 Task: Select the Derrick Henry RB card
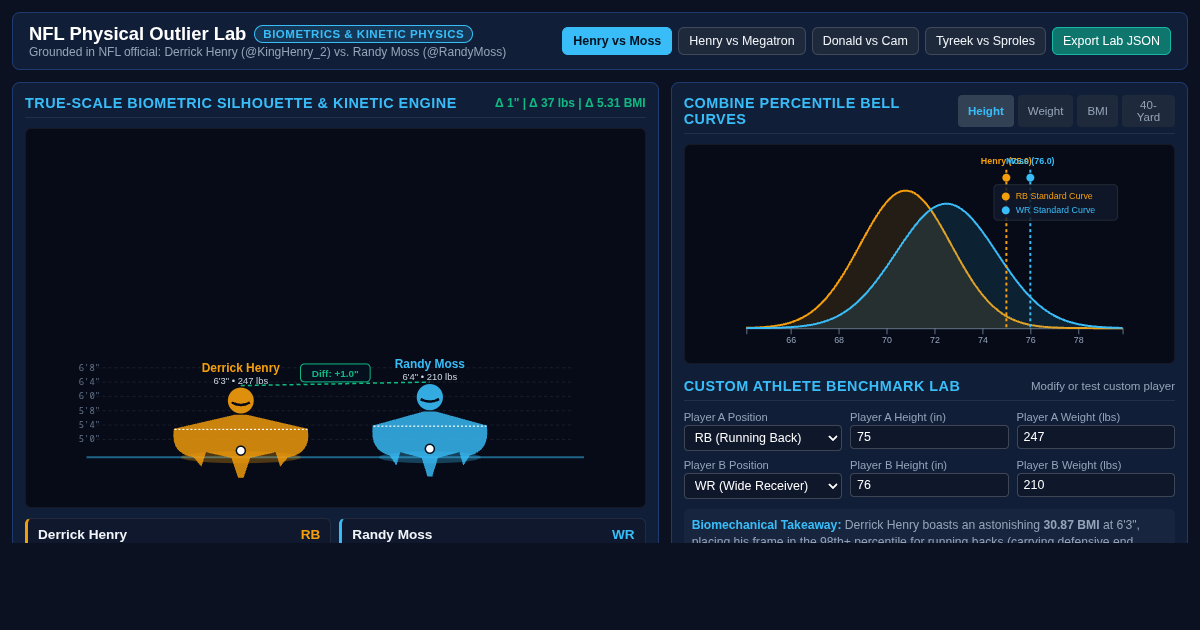click(x=178, y=532)
